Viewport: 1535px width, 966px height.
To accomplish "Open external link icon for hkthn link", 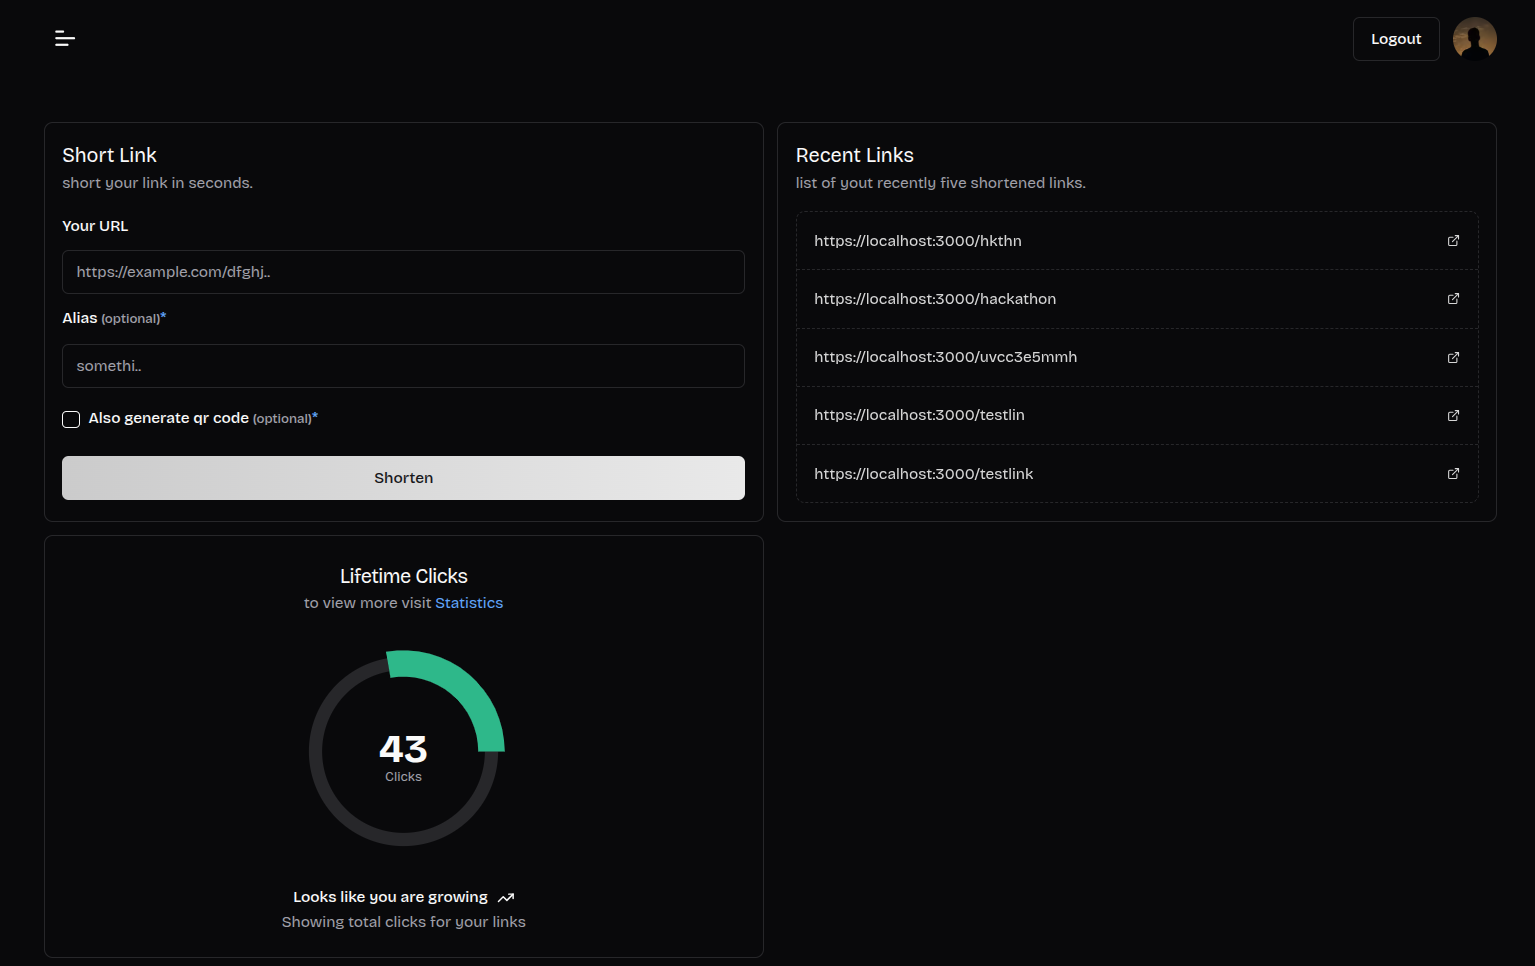I will (x=1453, y=241).
